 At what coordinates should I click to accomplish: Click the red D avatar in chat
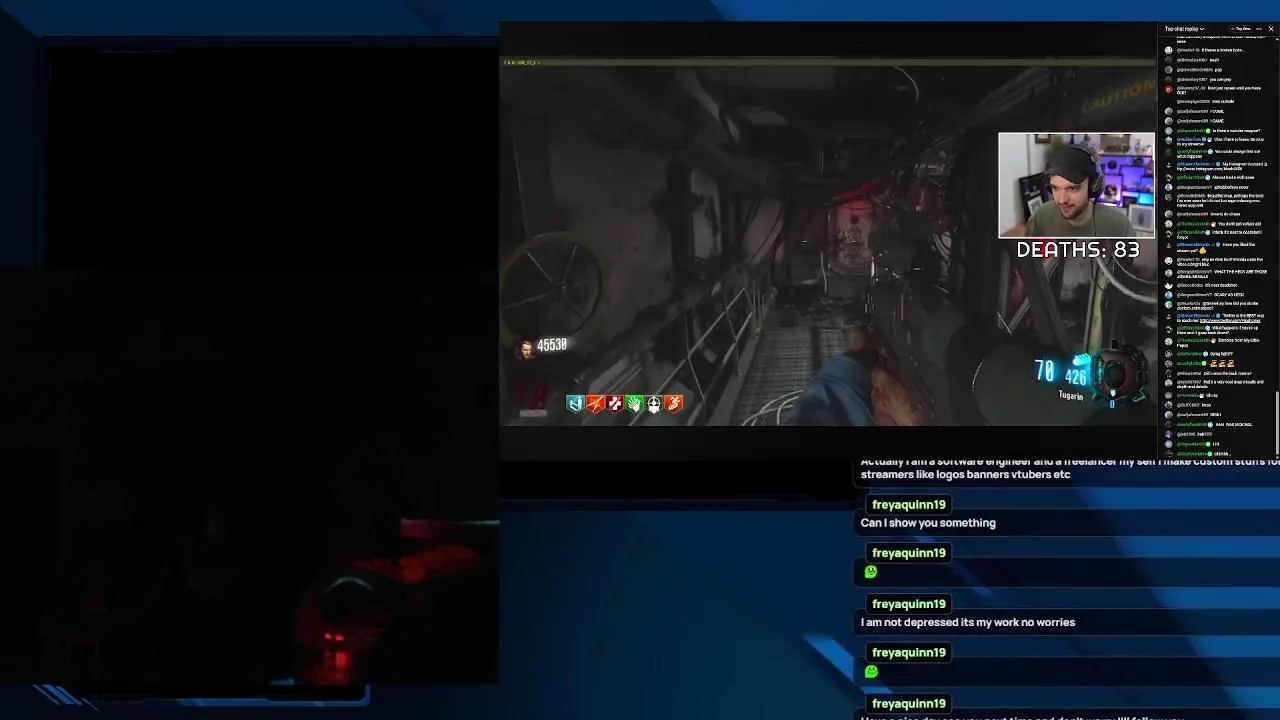(x=1168, y=89)
